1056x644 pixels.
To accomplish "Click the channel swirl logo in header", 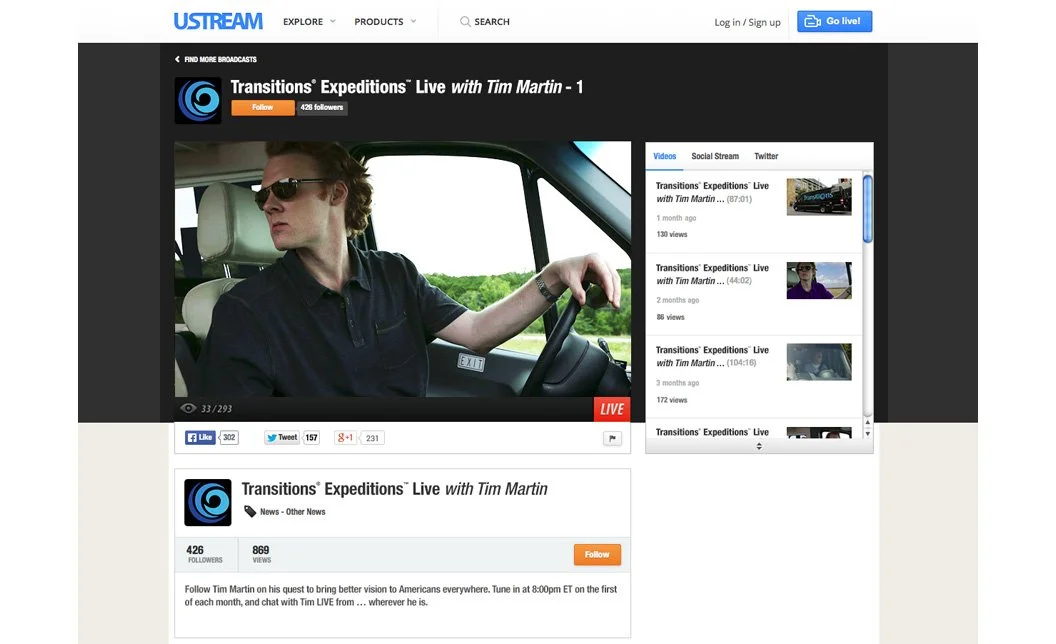I will 198,100.
